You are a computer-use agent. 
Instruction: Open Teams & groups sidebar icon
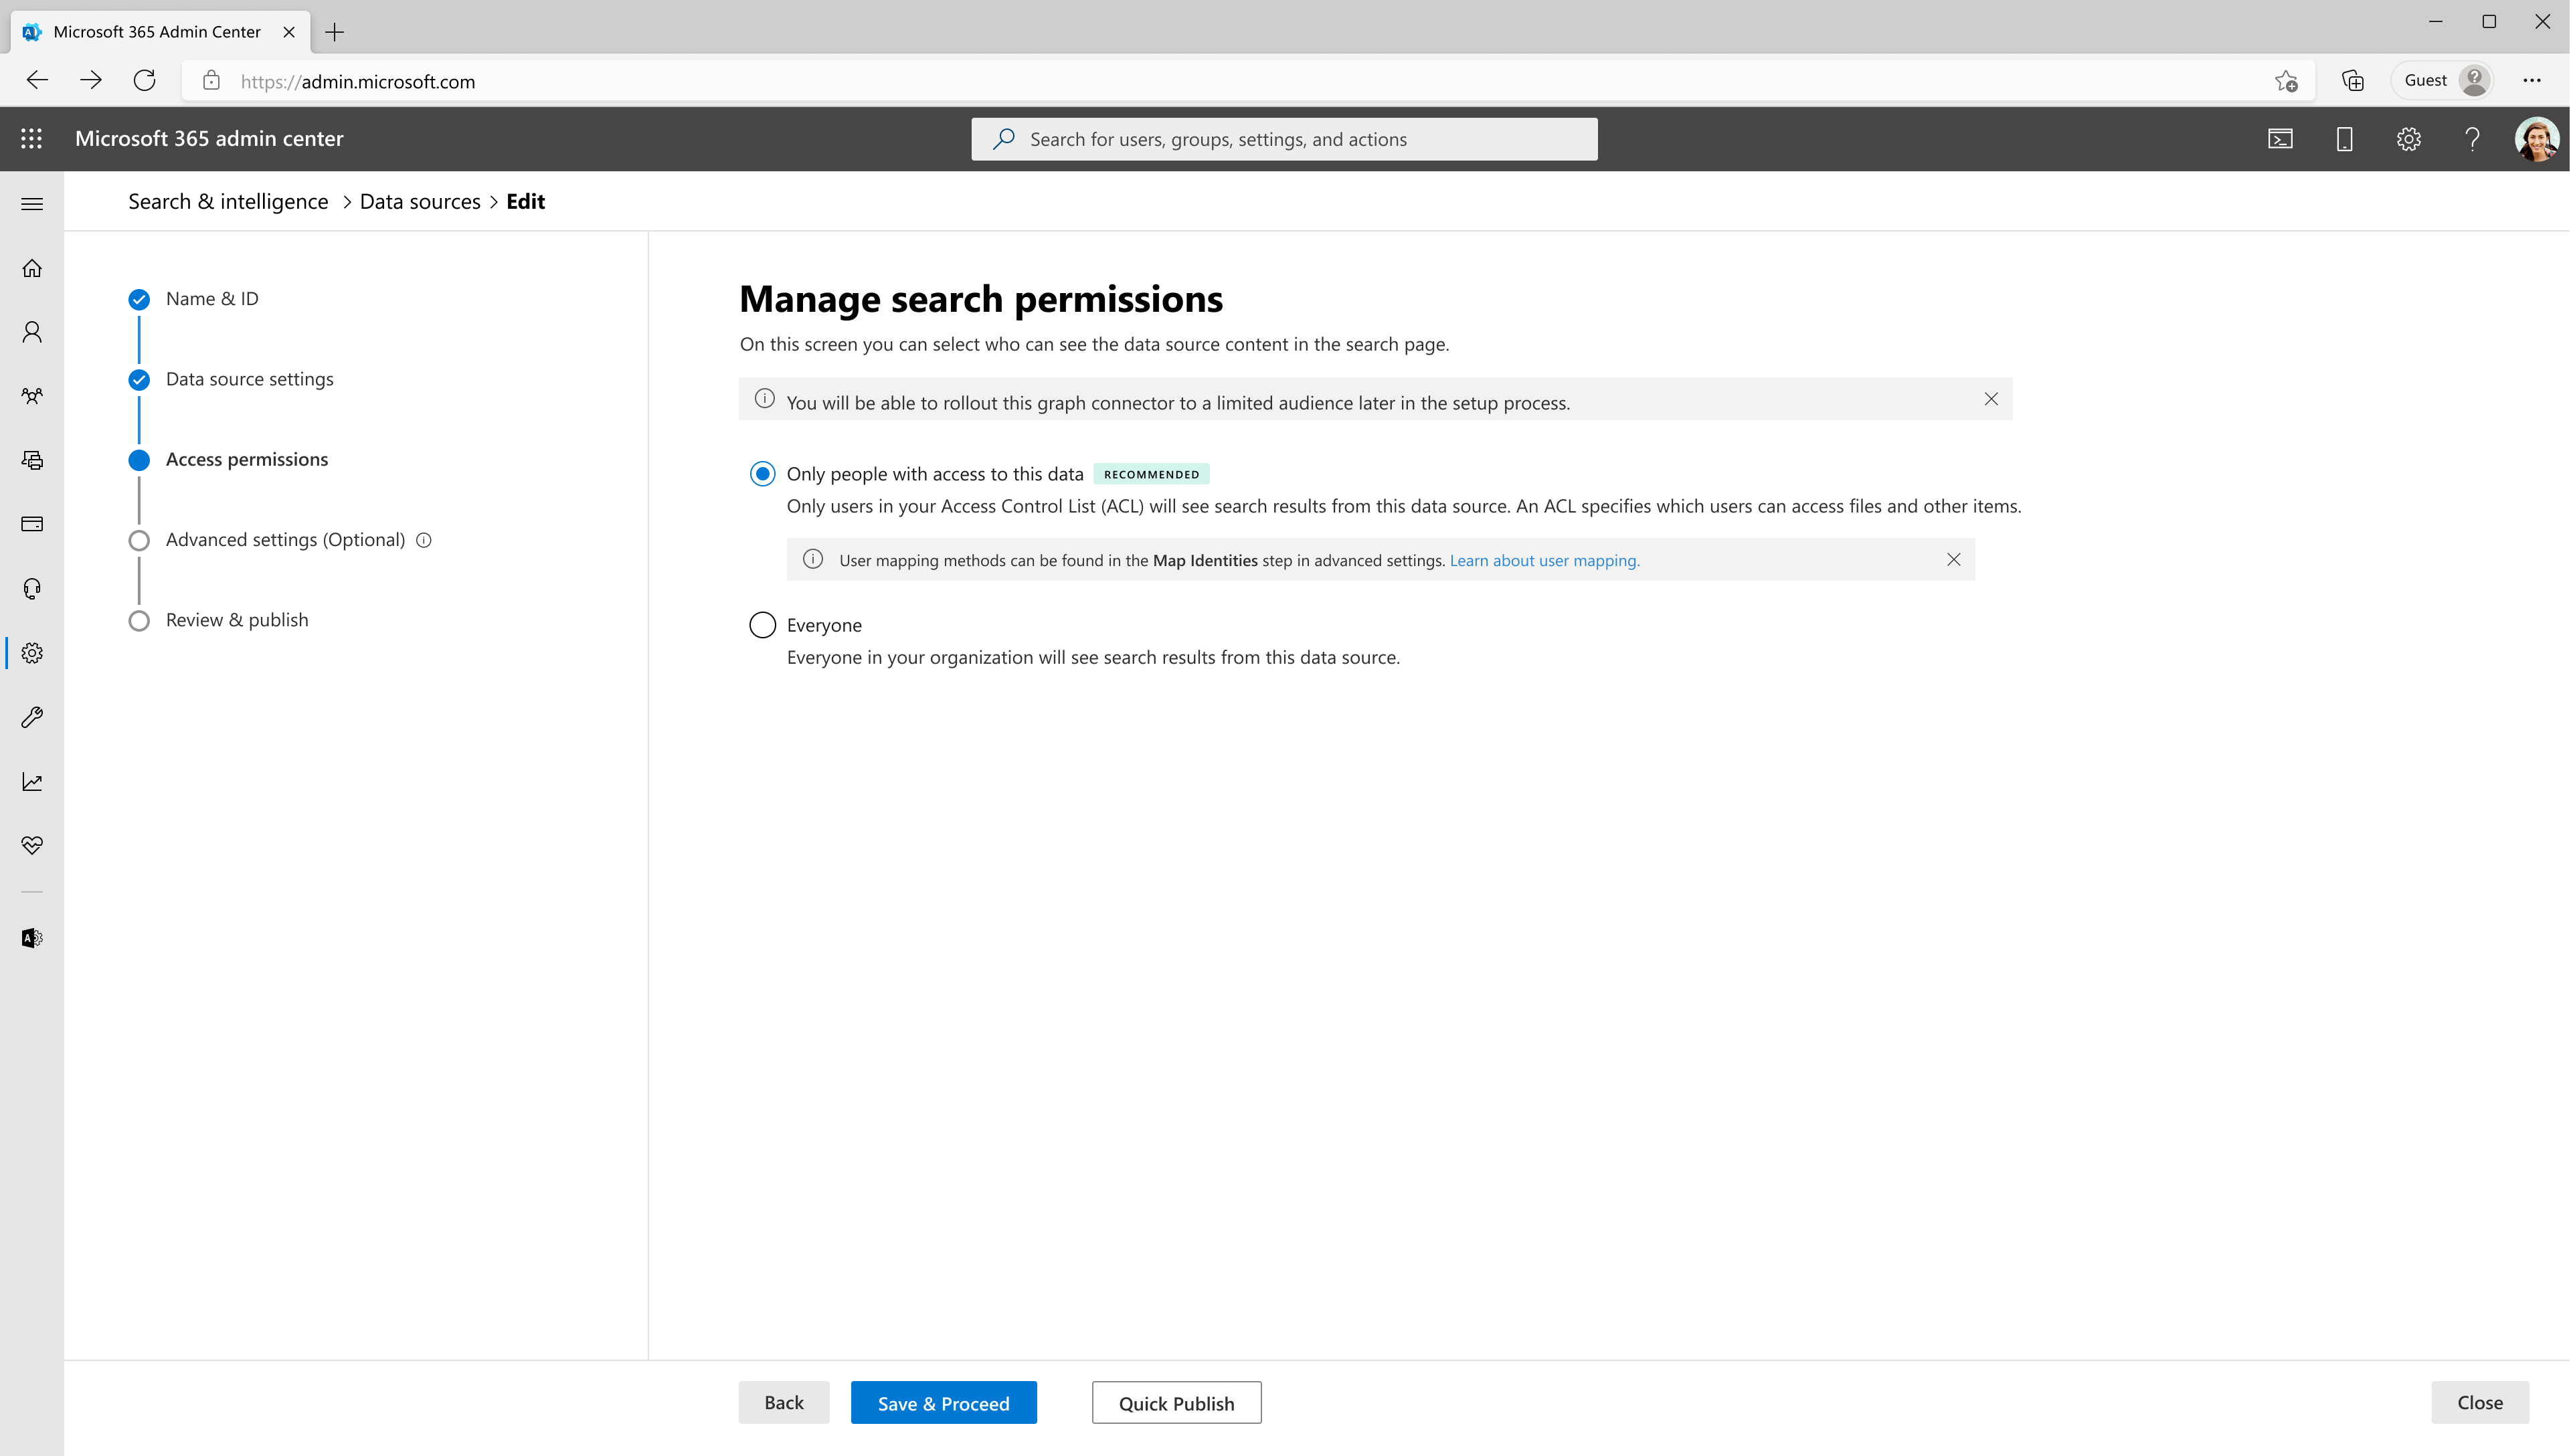[32, 396]
